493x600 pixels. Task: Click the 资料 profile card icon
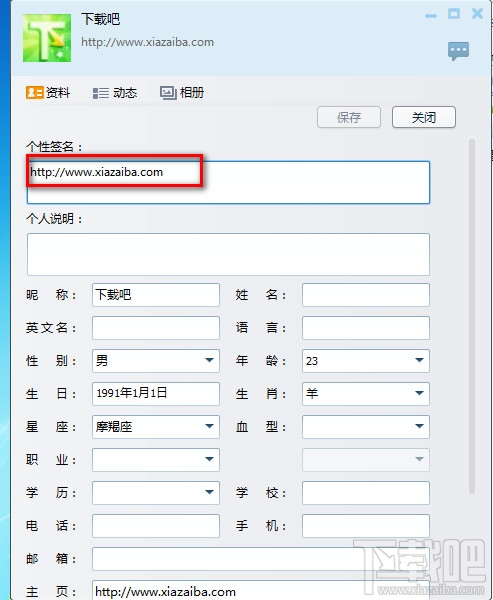(34, 93)
